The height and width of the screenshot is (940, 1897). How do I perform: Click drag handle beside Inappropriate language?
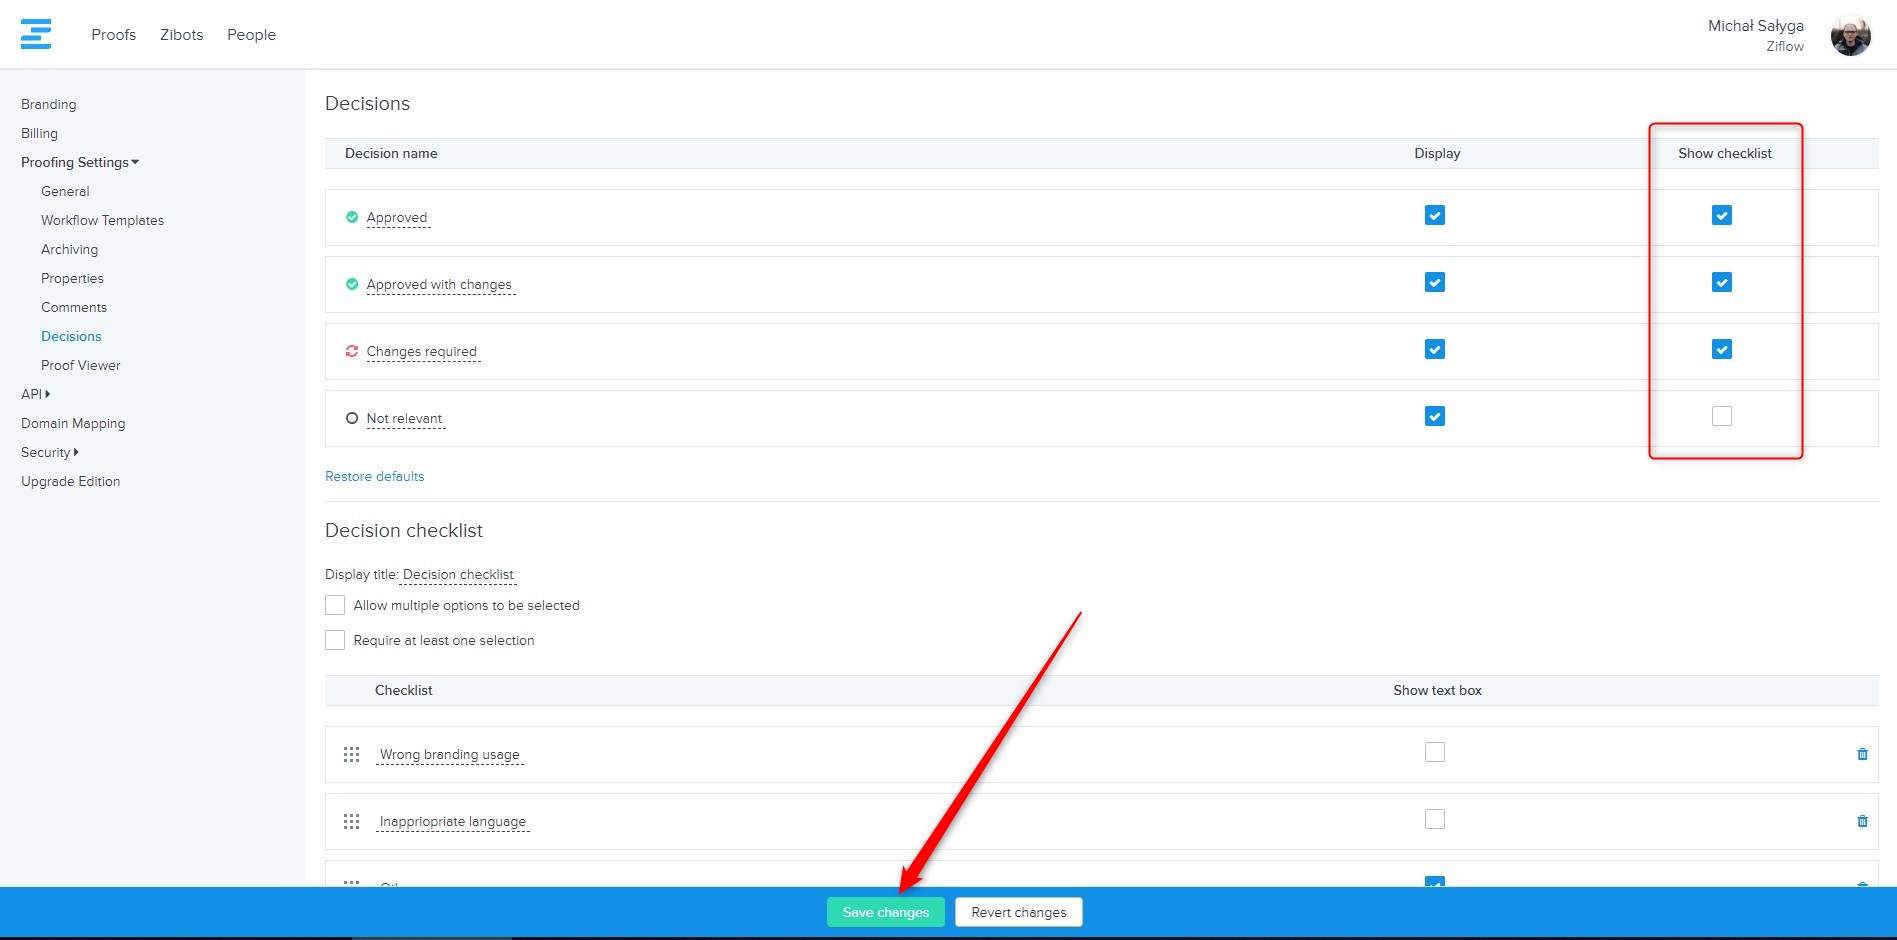point(351,821)
